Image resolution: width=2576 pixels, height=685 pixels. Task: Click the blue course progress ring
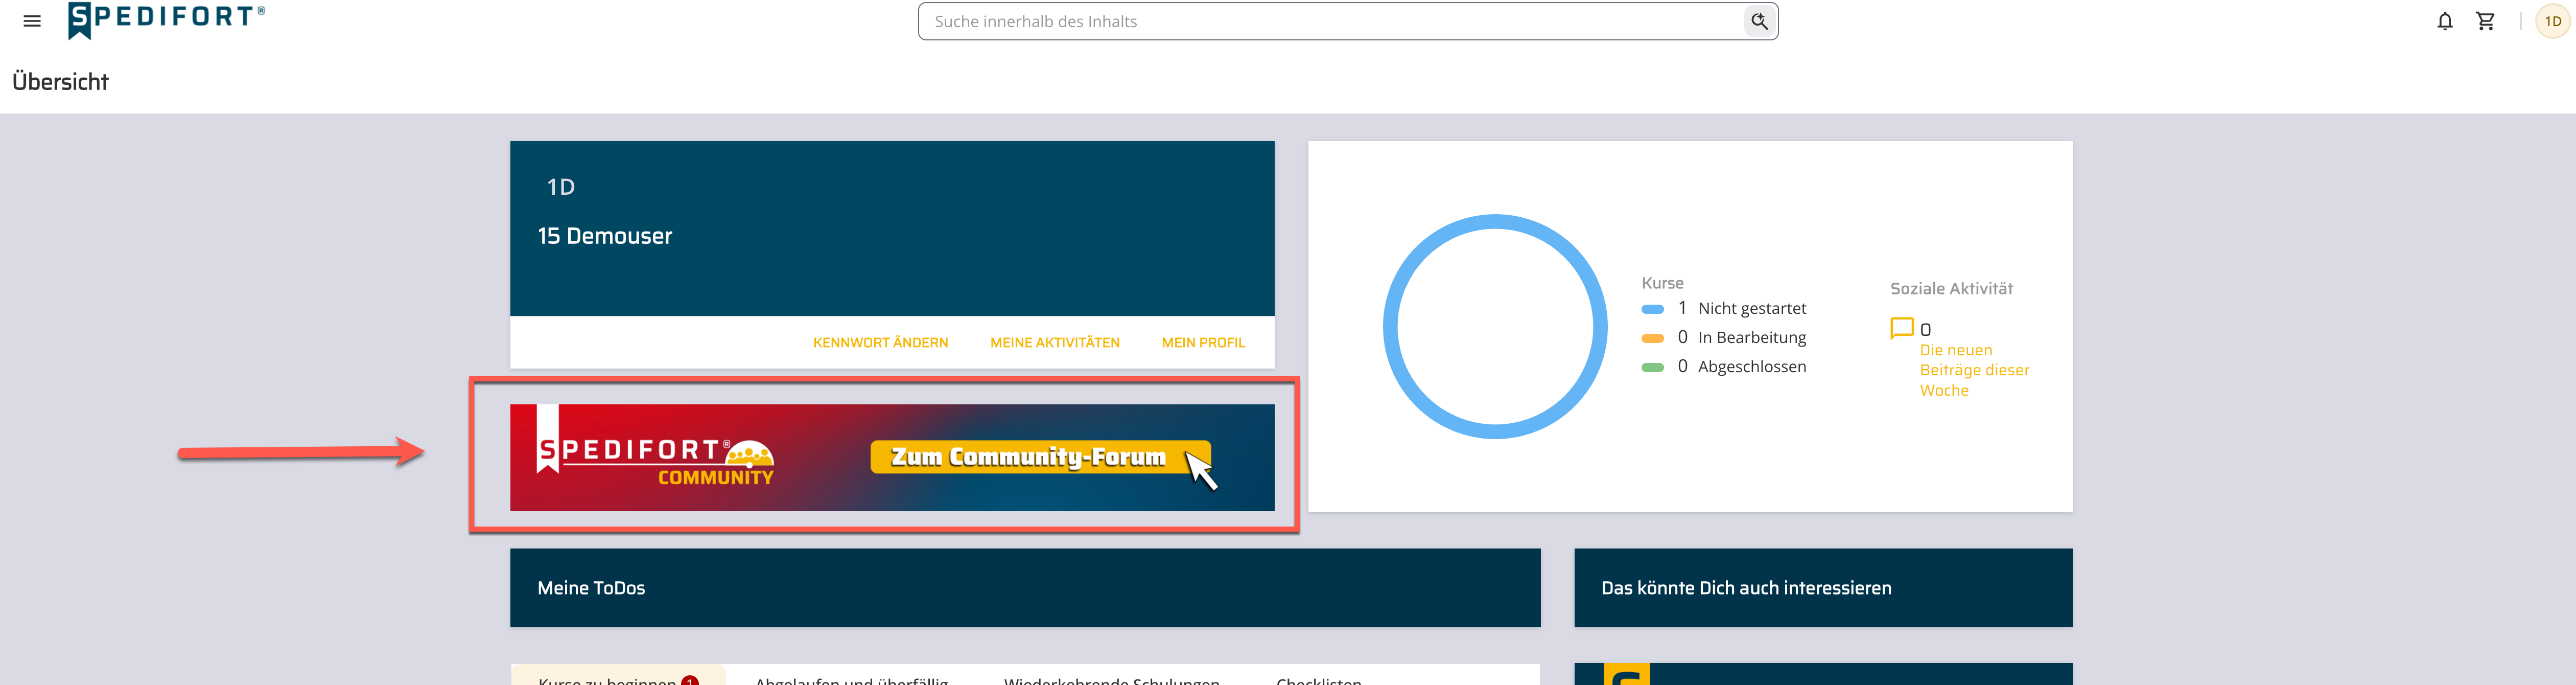[1494, 326]
